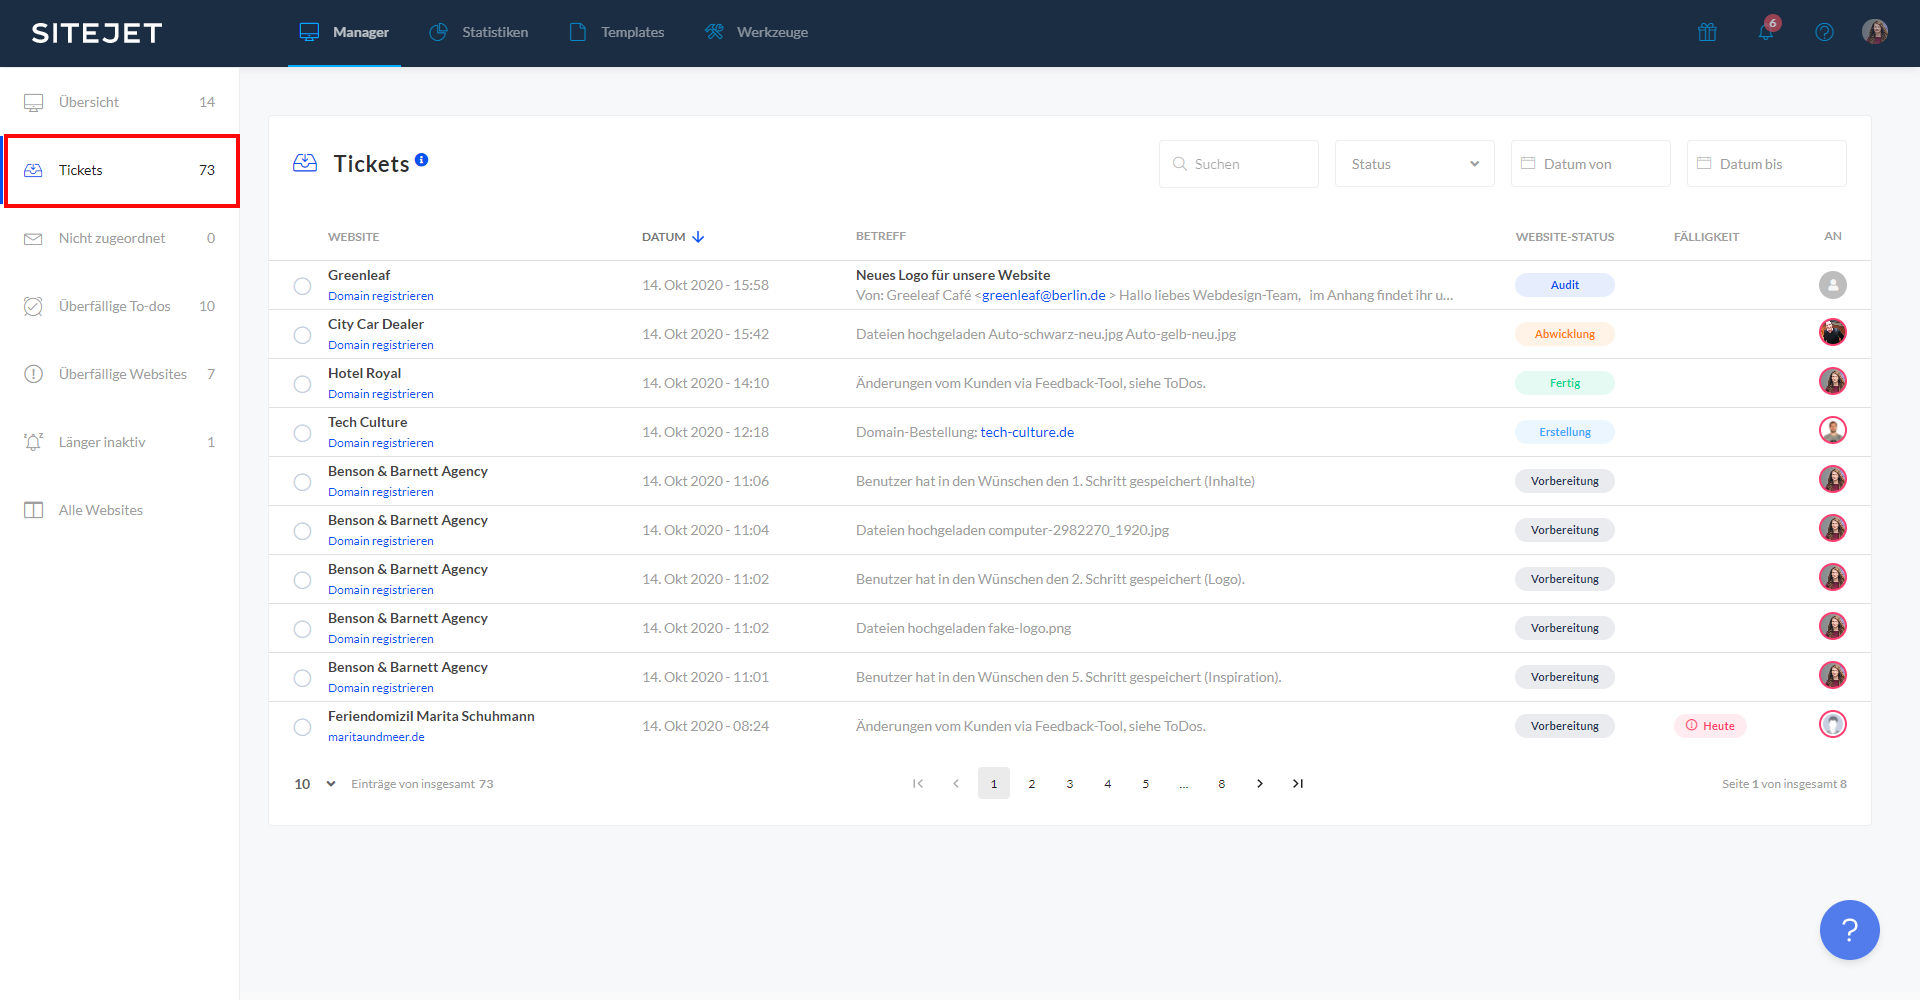1920x1000 pixels.
Task: Click the DATUM sort arrow
Action: click(698, 237)
